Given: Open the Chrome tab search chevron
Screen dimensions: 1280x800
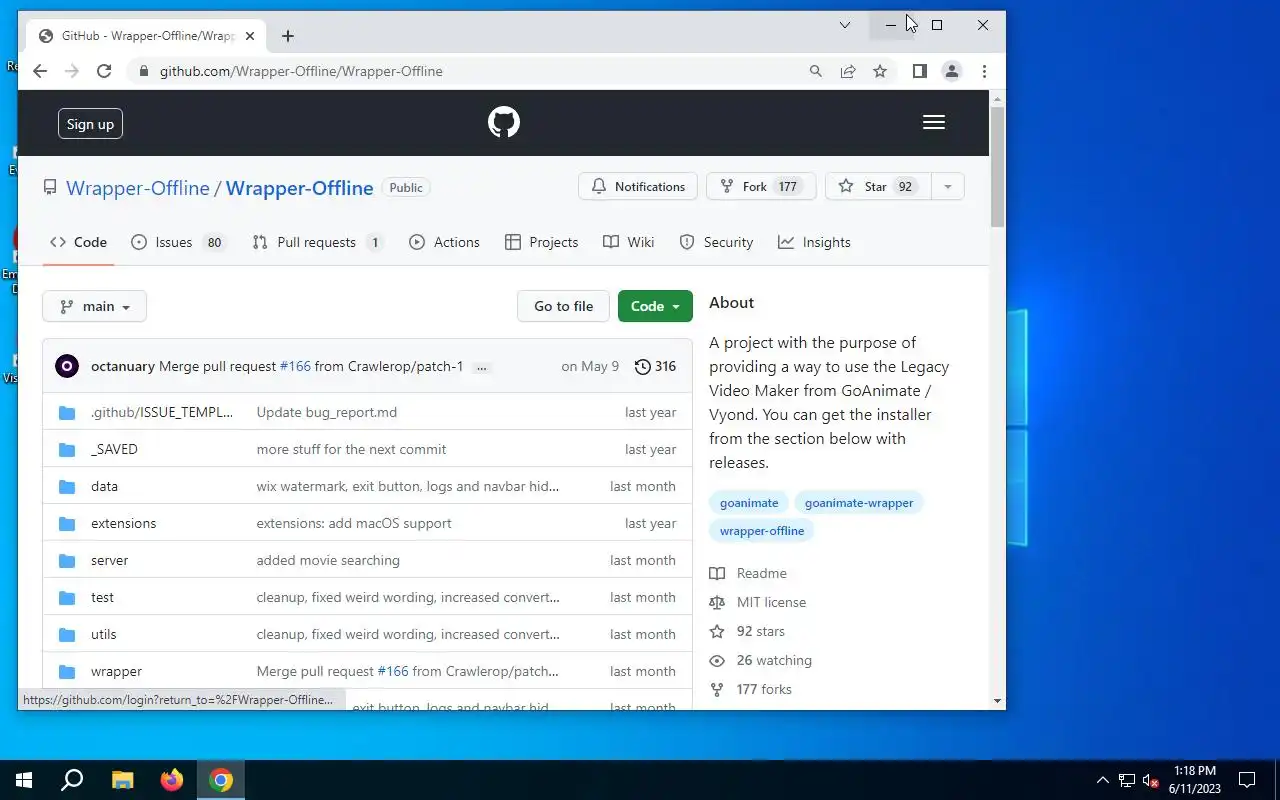Looking at the screenshot, I should click(844, 25).
